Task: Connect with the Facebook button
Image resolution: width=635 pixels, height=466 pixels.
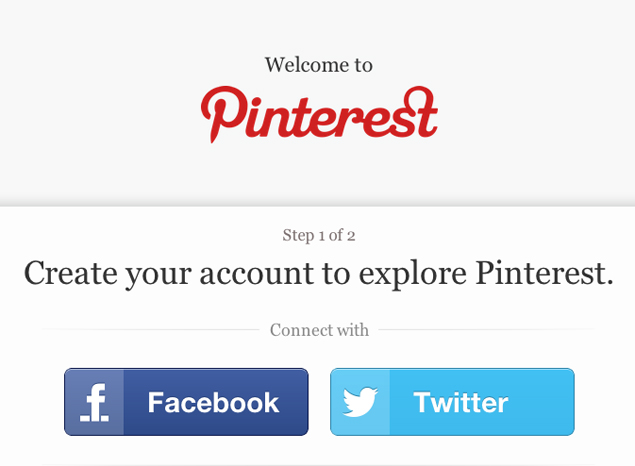Action: tap(186, 402)
